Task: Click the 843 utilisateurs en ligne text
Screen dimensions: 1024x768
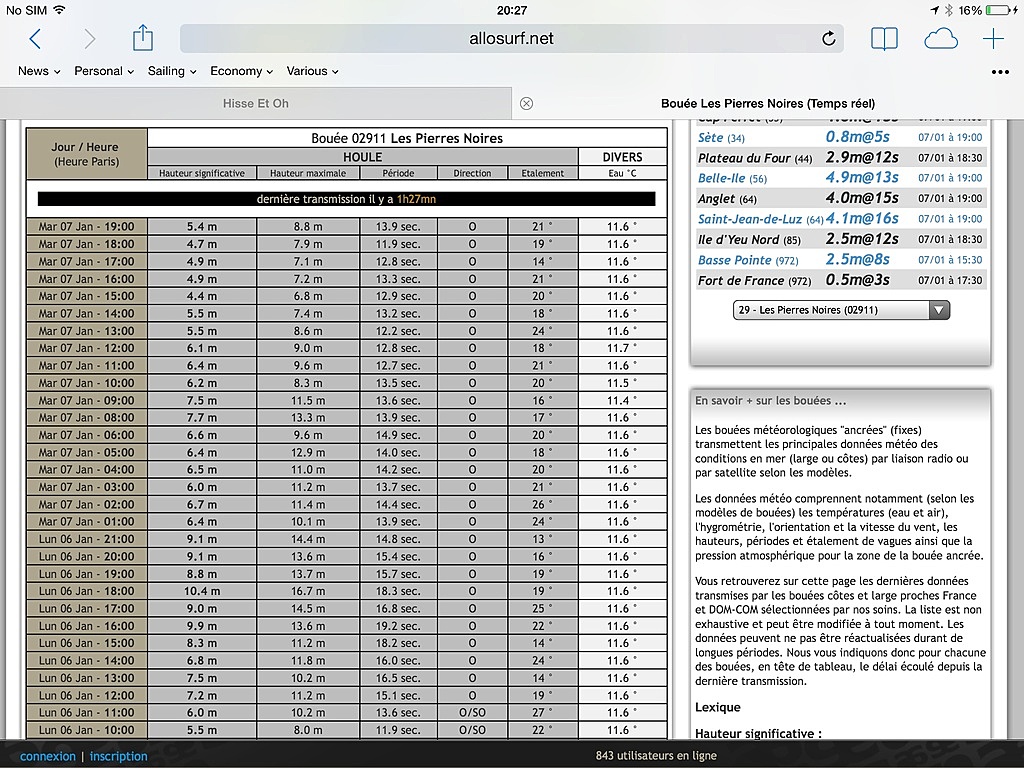Action: click(x=656, y=756)
